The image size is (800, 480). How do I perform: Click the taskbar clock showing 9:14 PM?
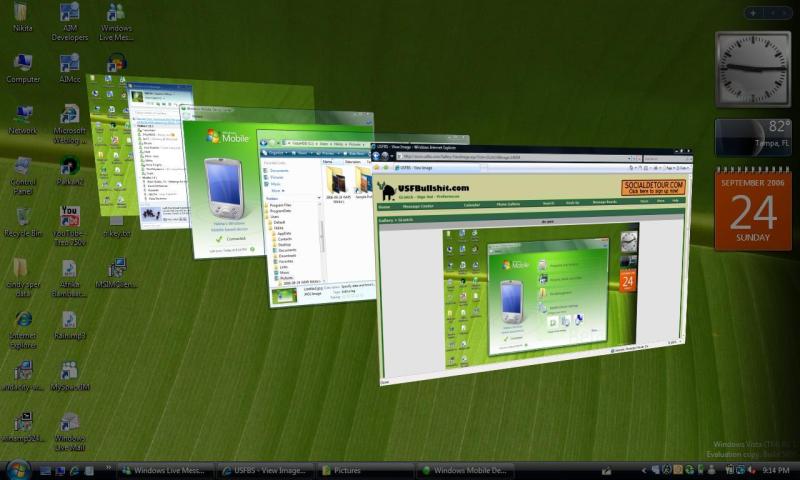[x=776, y=470]
